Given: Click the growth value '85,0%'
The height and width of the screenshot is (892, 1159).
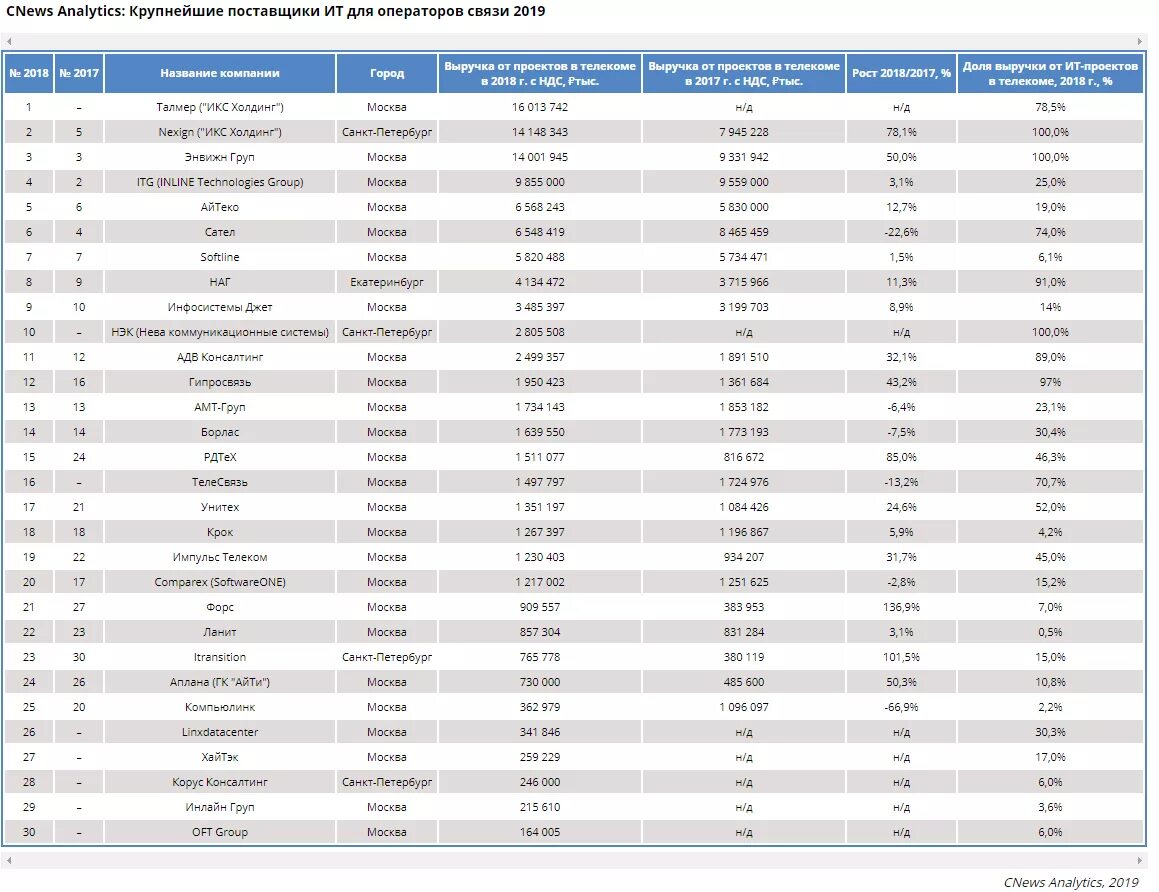Looking at the screenshot, I should coord(901,457).
